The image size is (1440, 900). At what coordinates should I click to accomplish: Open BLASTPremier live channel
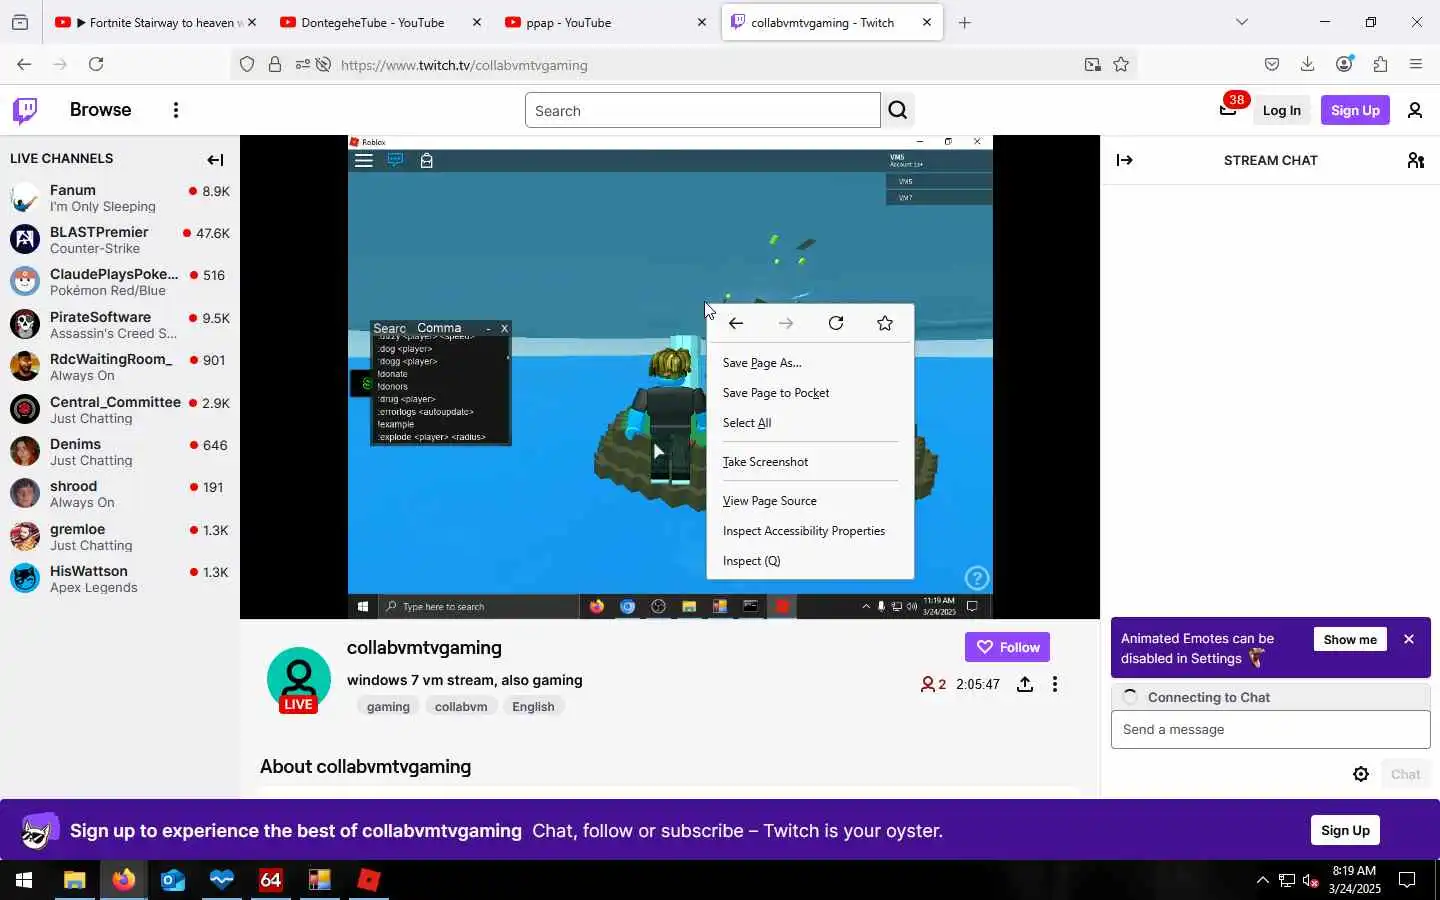point(120,240)
